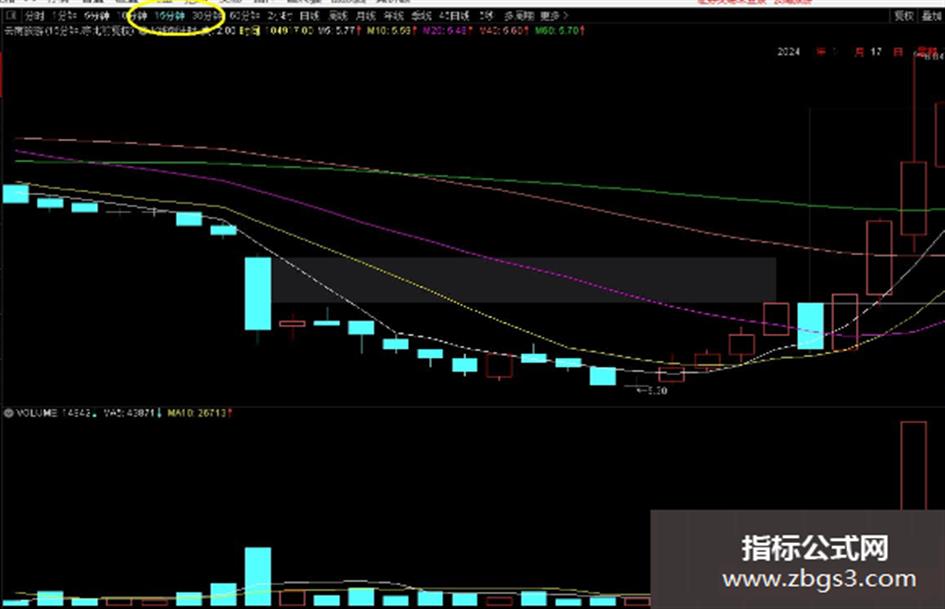The image size is (945, 609).
Task: Expand the 更多 more periods menu
Action: click(x=554, y=16)
